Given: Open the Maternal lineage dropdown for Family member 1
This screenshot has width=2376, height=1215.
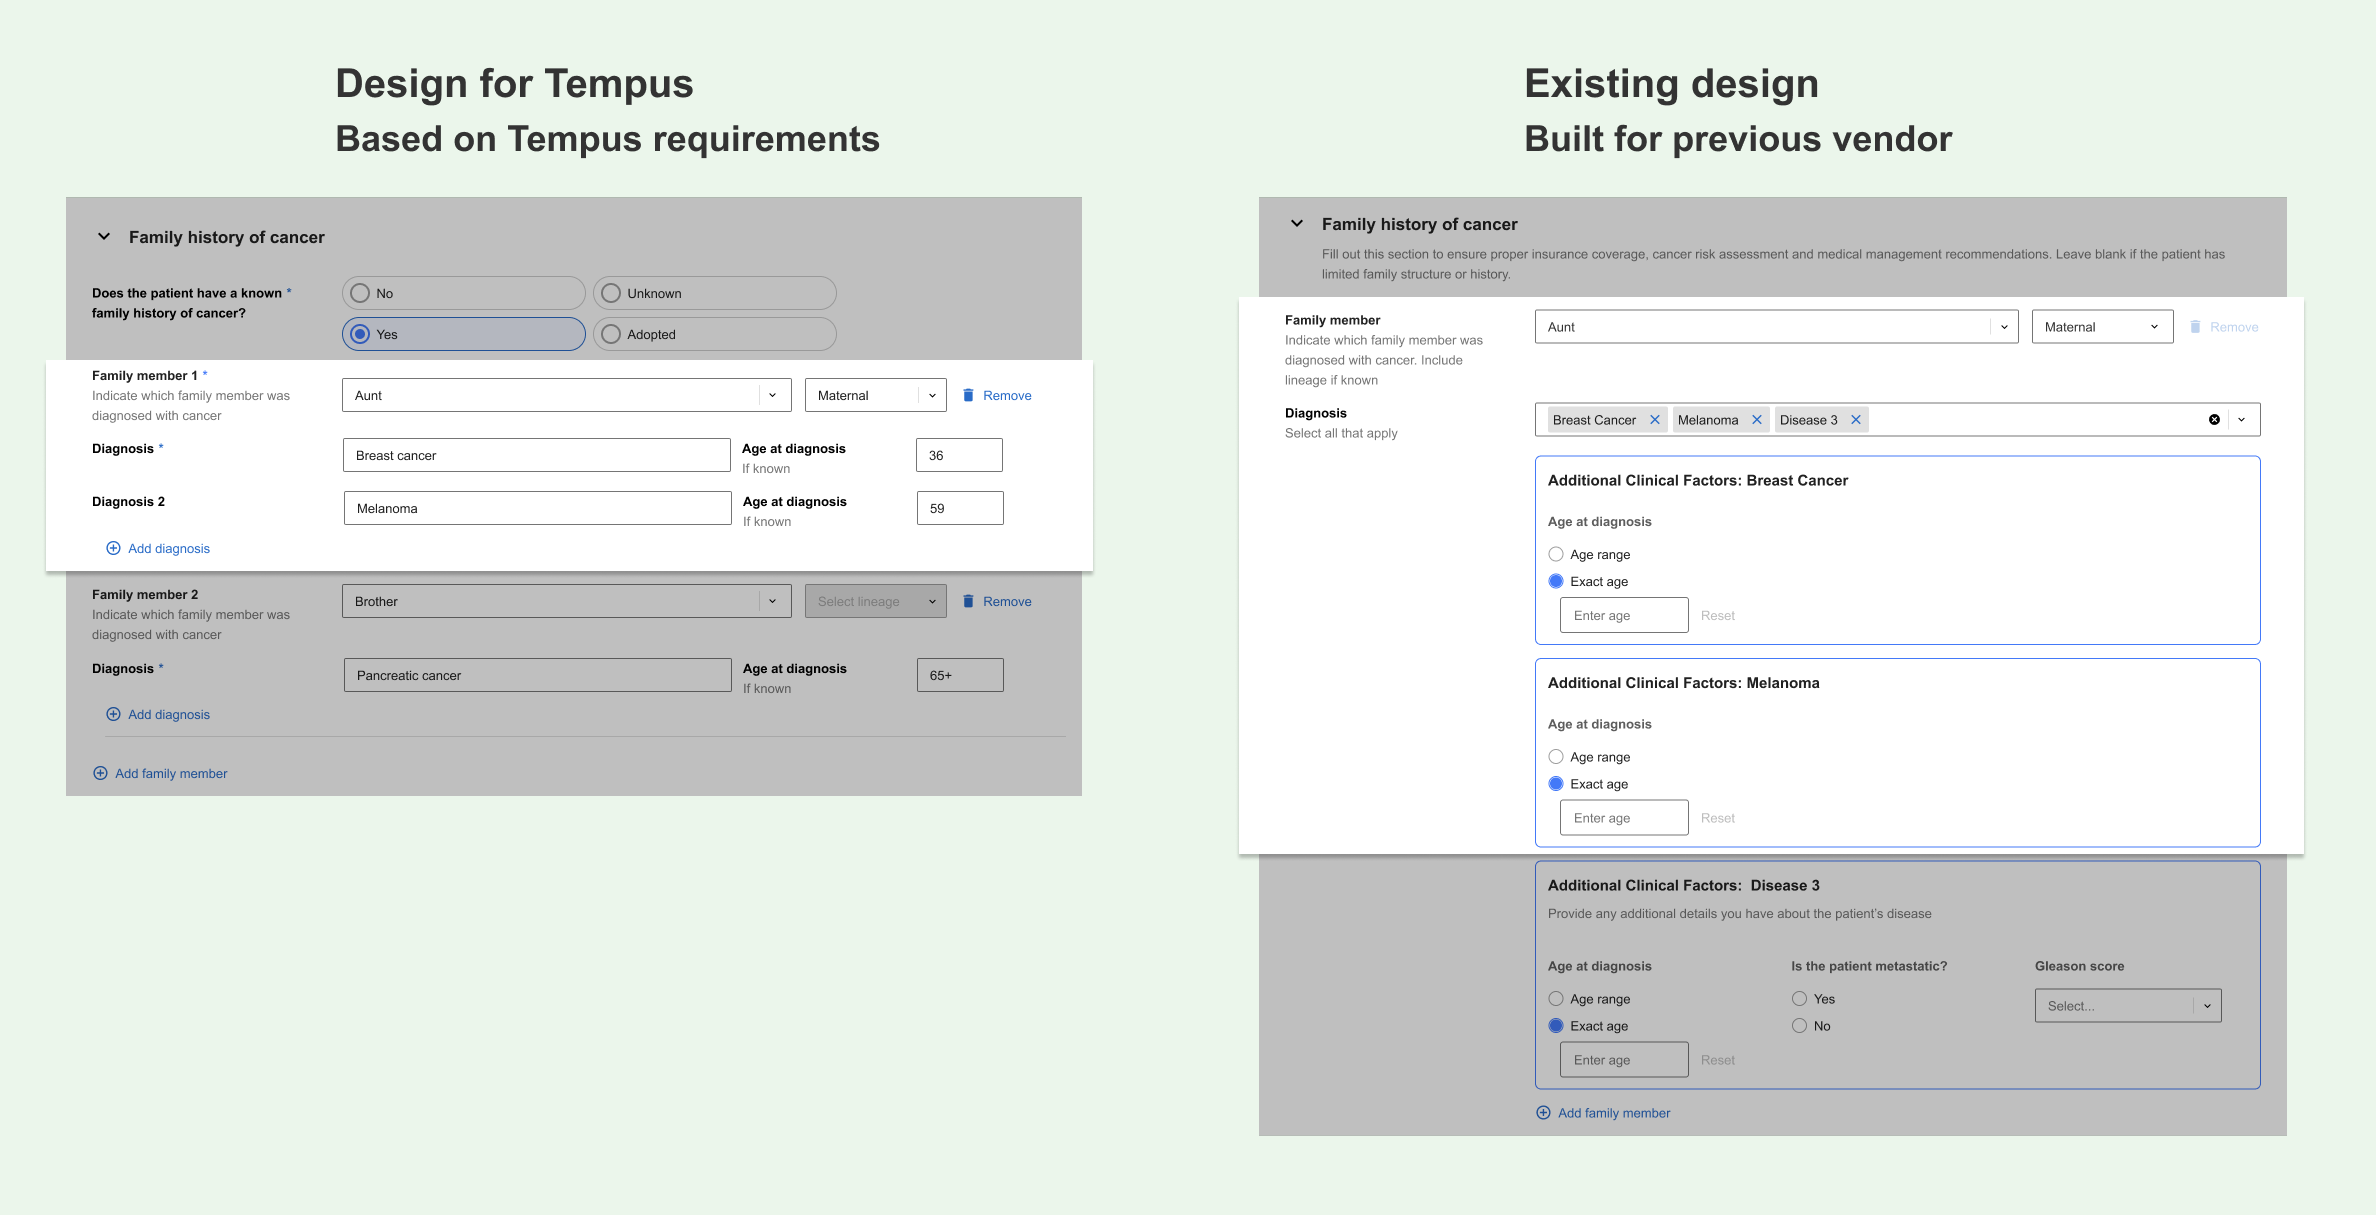Looking at the screenshot, I should 875,395.
